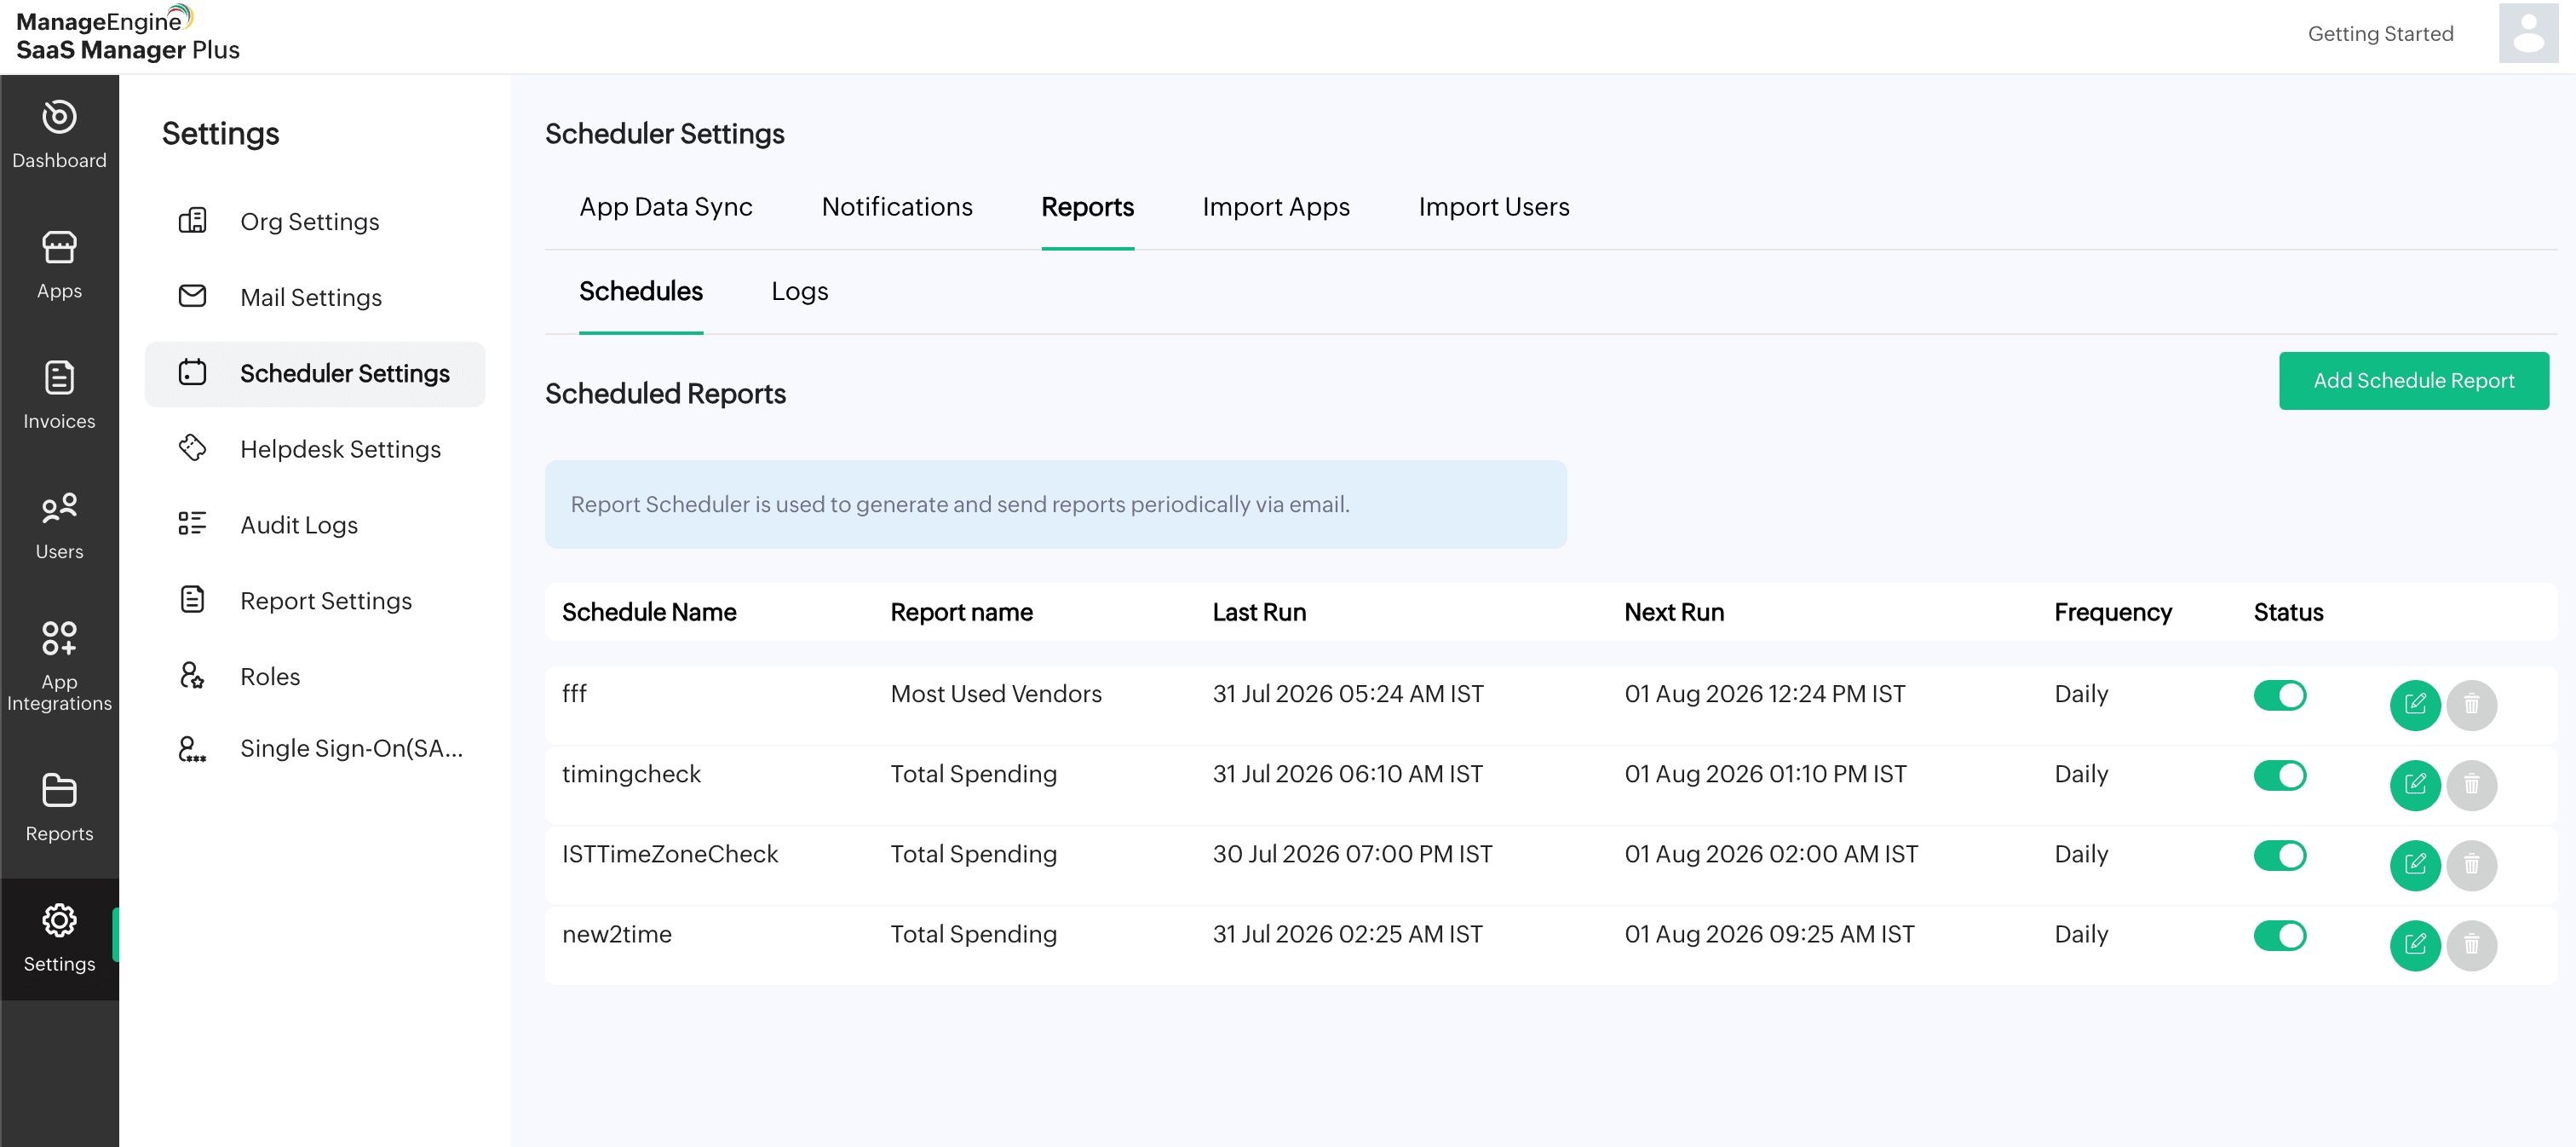
Task: Open Single Sign-On settings
Action: coord(314,748)
